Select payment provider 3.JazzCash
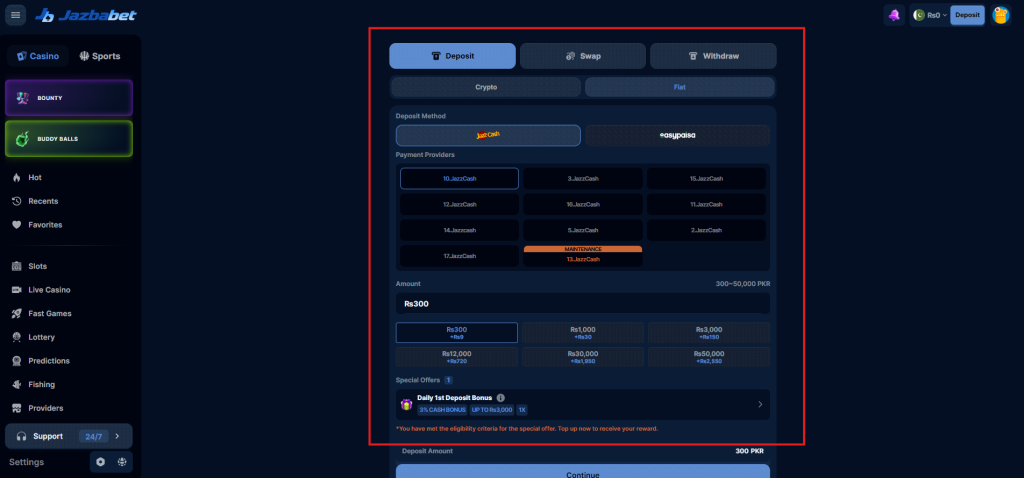Image resolution: width=1024 pixels, height=478 pixels. coord(583,178)
